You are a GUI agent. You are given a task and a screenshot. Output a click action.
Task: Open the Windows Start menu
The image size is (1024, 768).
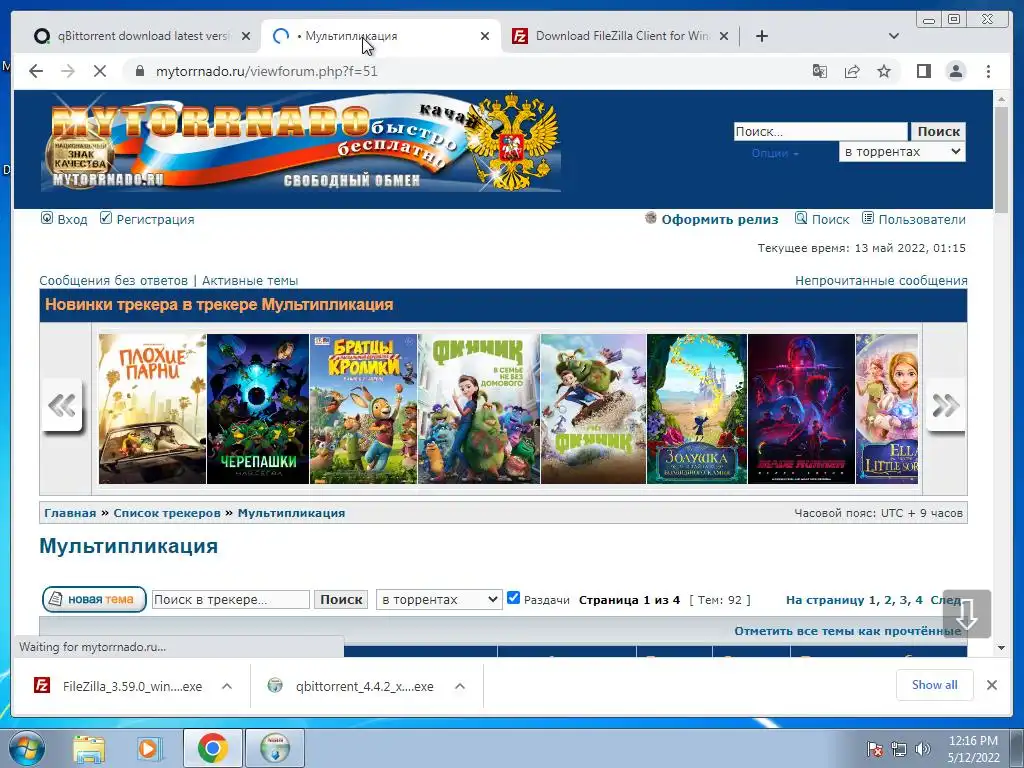[x=26, y=748]
